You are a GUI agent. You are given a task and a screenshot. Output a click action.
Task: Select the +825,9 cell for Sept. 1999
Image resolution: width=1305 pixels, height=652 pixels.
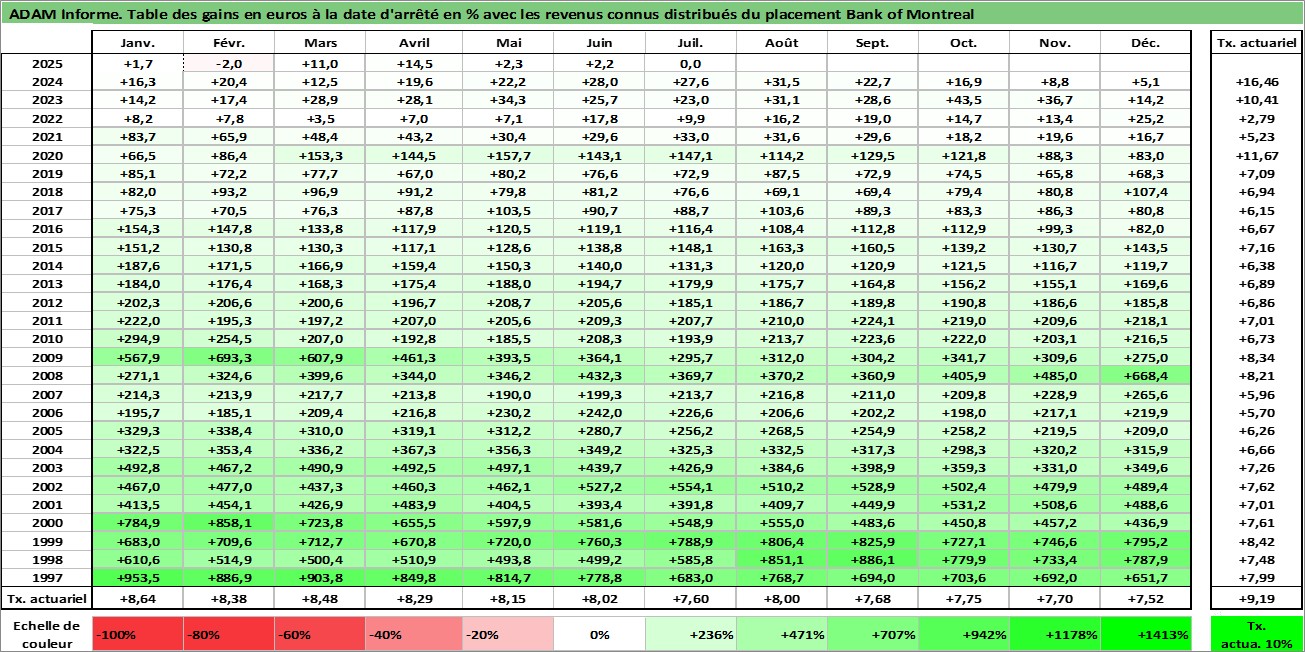pyautogui.click(x=874, y=541)
